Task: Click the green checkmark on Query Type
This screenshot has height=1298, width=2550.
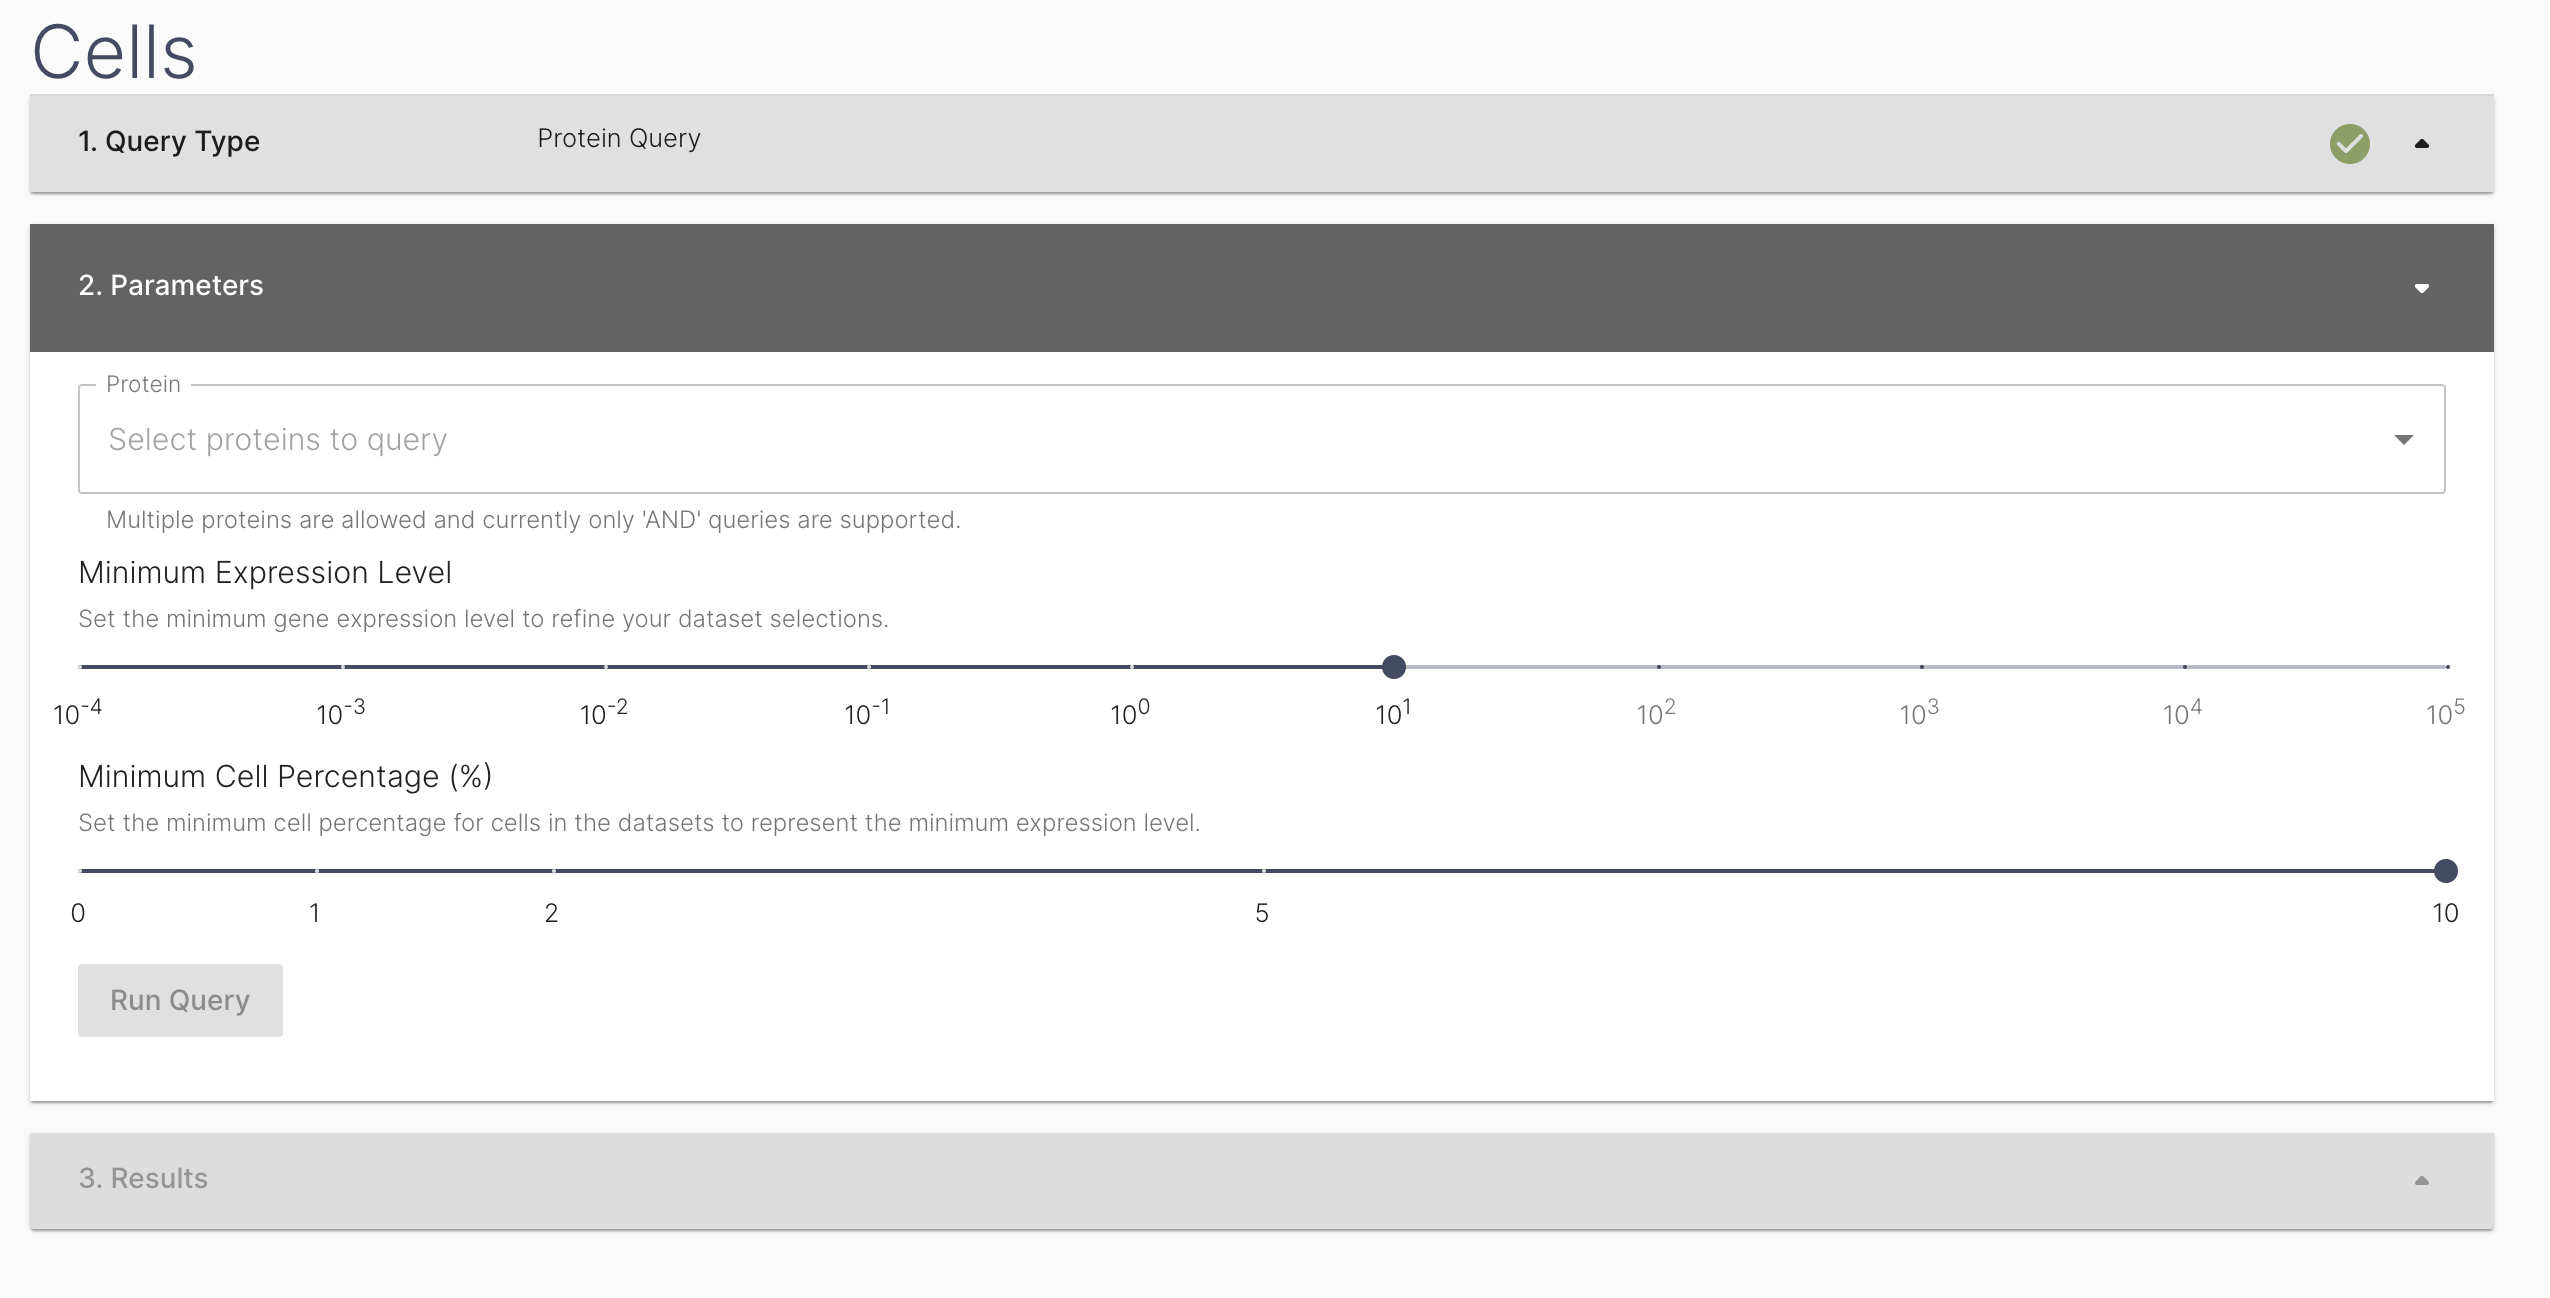Action: [2348, 144]
